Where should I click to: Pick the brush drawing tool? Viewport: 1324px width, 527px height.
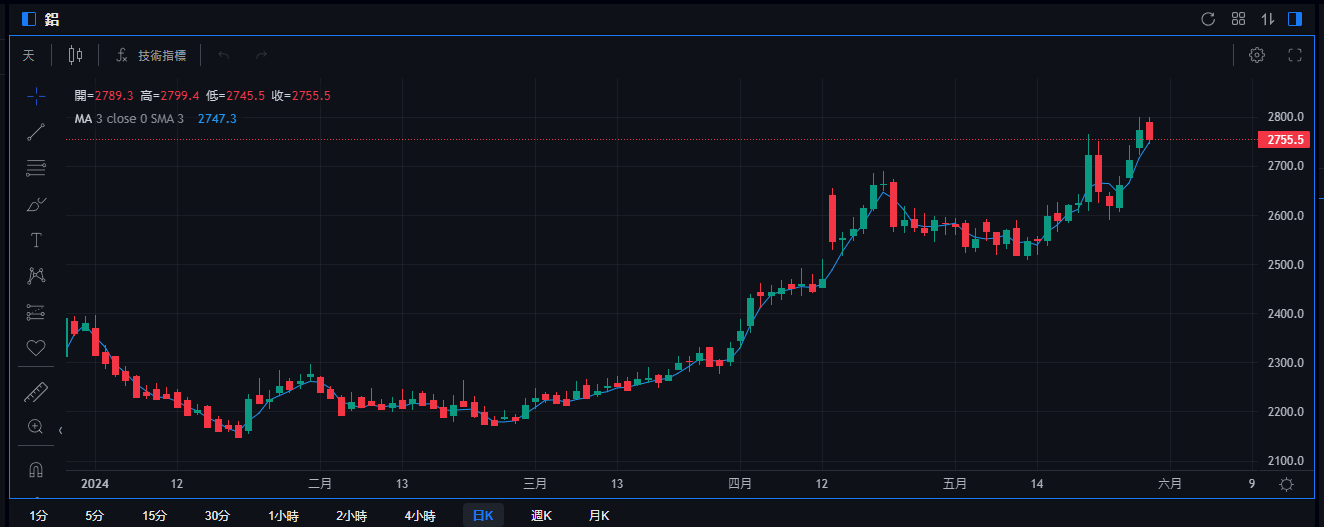(x=36, y=204)
